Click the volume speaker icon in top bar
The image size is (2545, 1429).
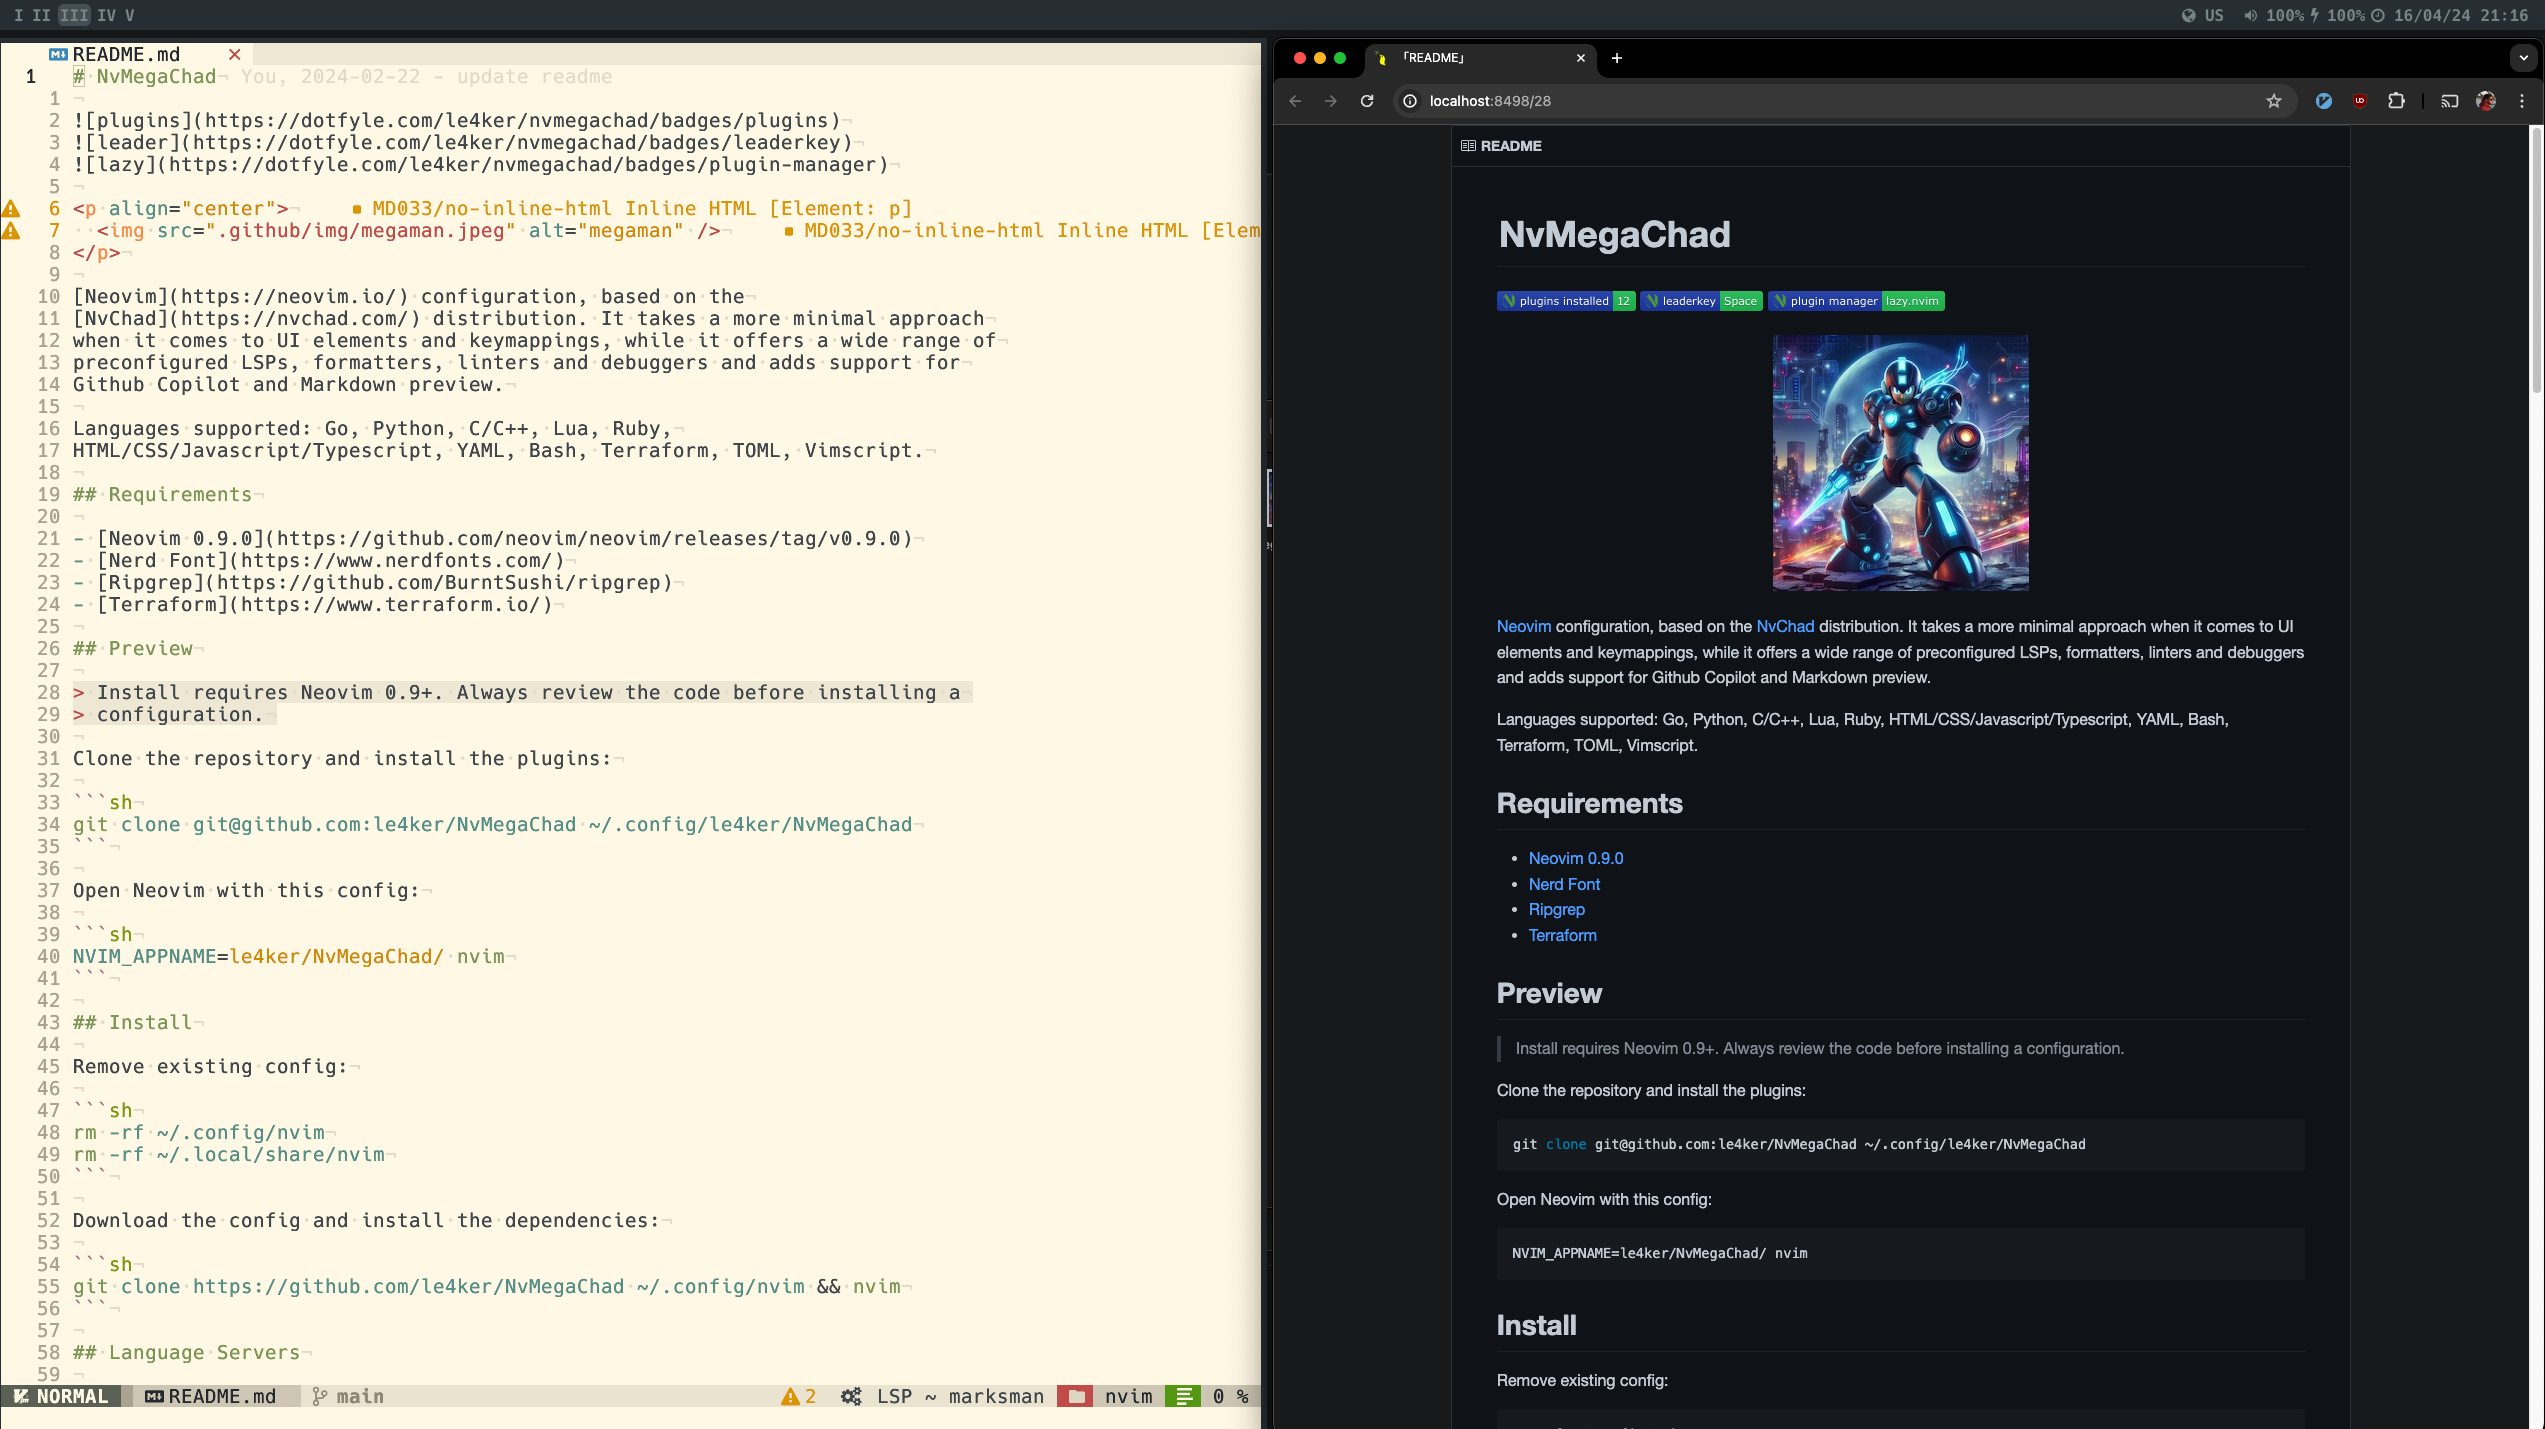[x=2250, y=15]
